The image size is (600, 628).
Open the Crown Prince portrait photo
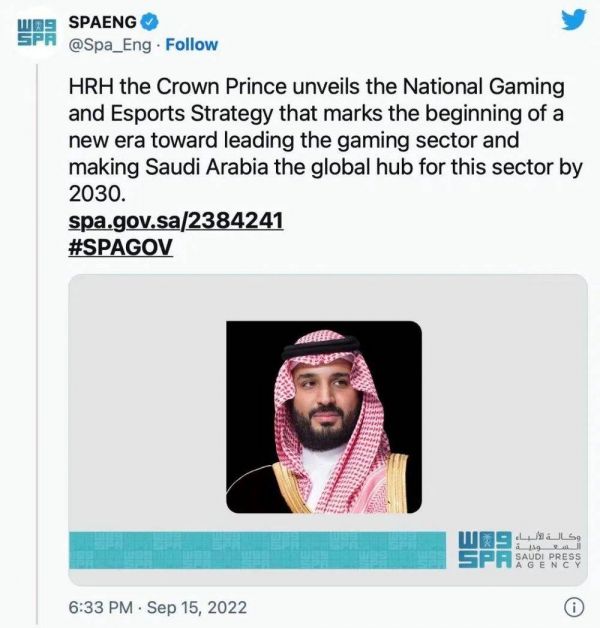pyautogui.click(x=323, y=417)
